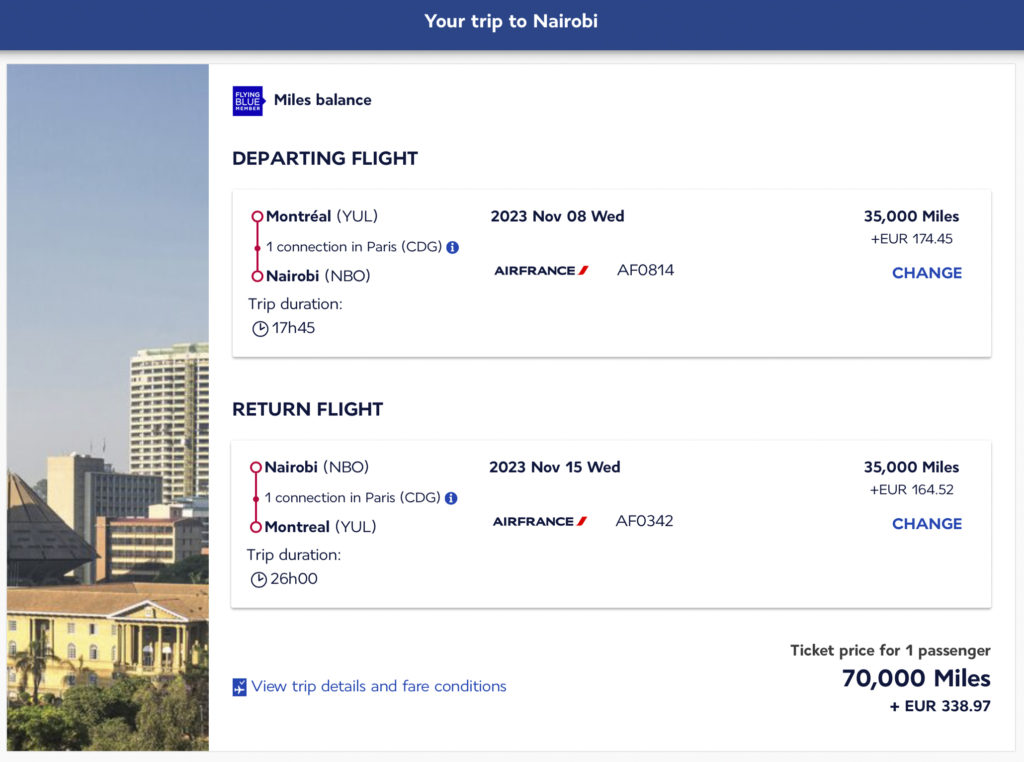Click the departing date 2023 Nov 08 Wed
Screen dimensions: 1024x762
pyautogui.click(x=557, y=216)
